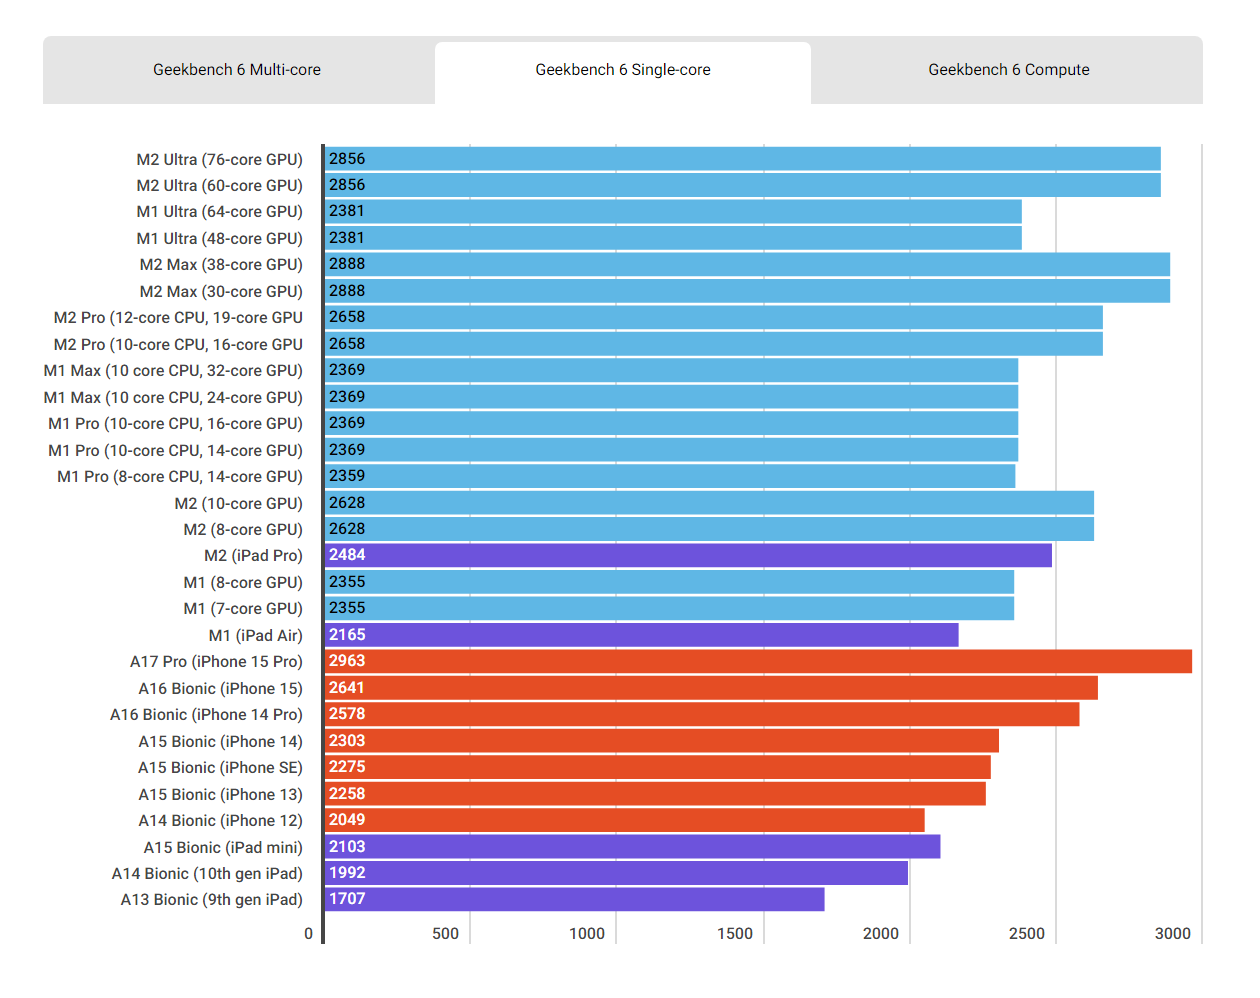Select the M1 Max 24-core GPU bar

[671, 397]
